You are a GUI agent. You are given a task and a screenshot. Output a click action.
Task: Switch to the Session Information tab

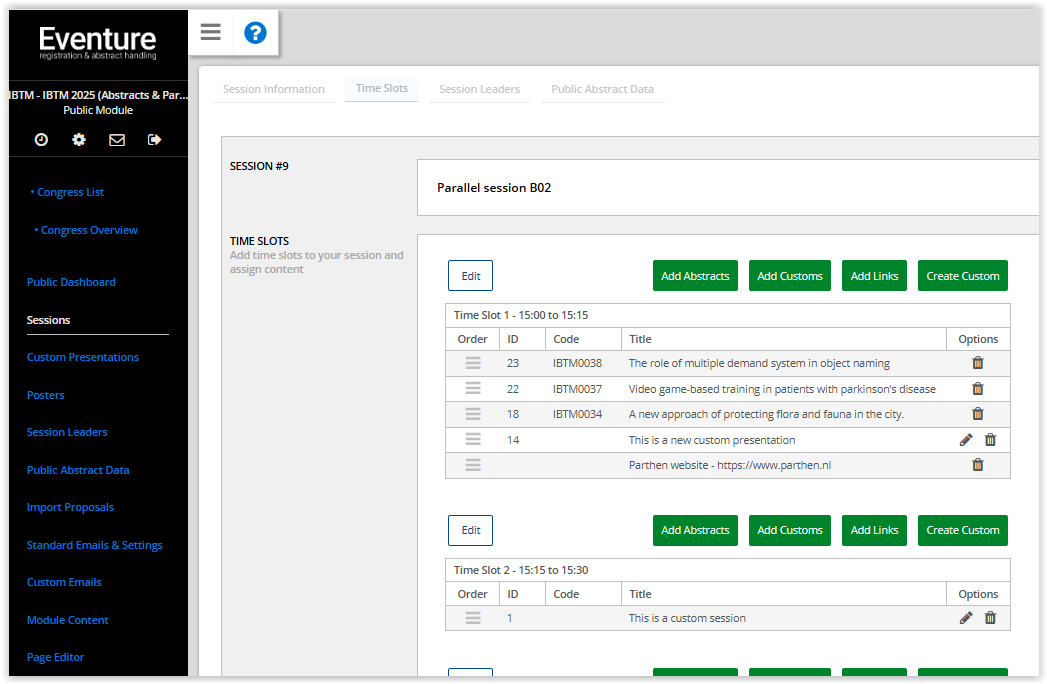click(x=273, y=89)
